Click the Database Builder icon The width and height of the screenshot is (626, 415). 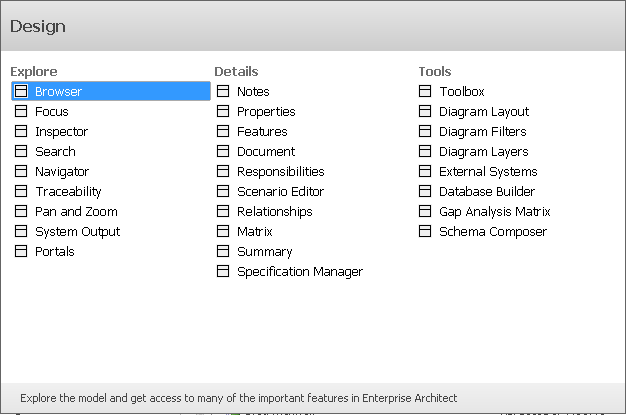click(425, 192)
